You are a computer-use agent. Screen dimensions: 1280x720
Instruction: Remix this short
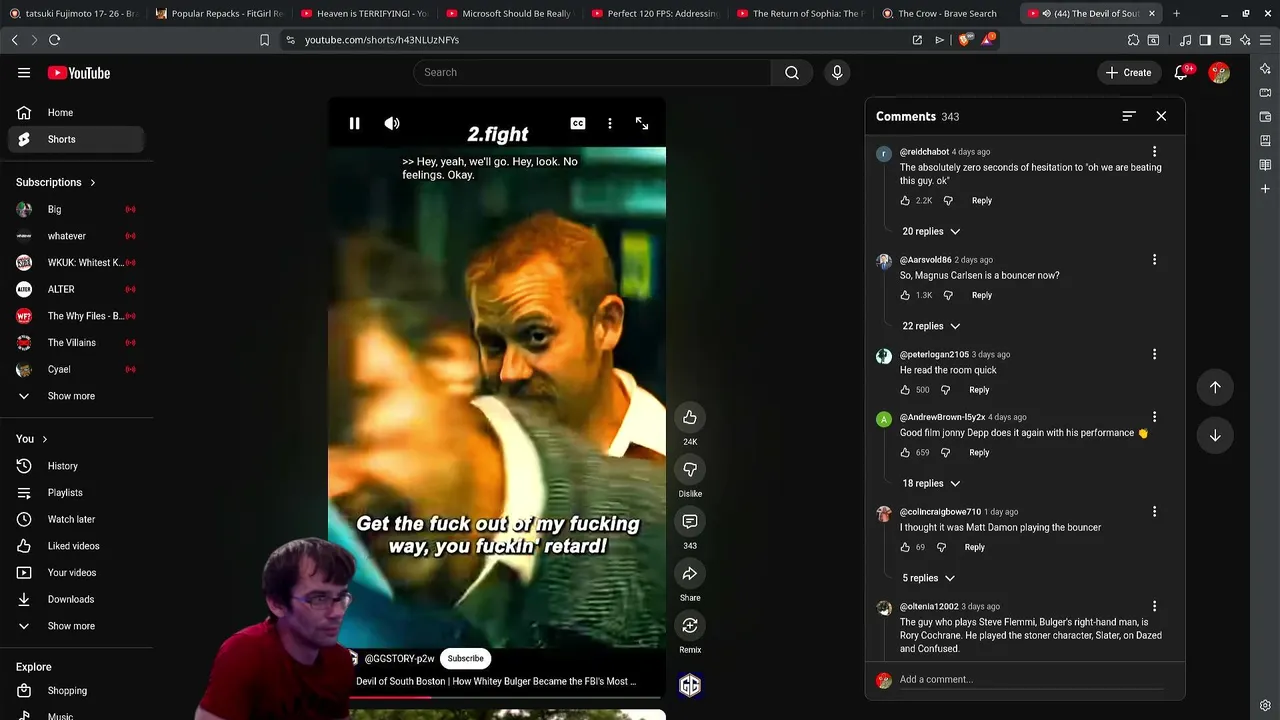tap(690, 625)
